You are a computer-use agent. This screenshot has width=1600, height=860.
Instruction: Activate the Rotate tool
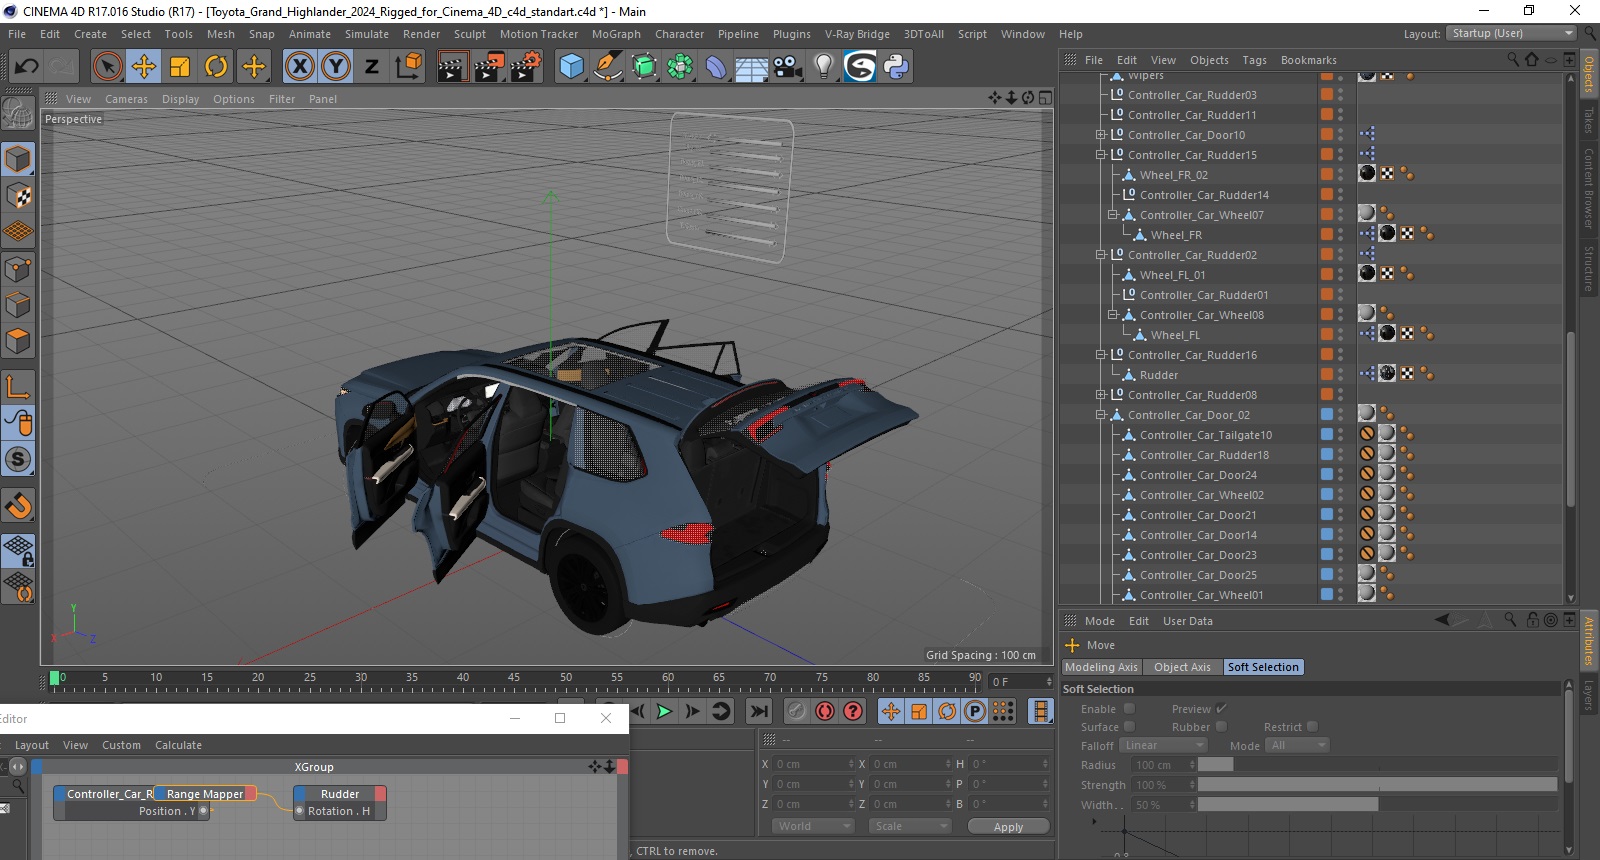pos(216,67)
